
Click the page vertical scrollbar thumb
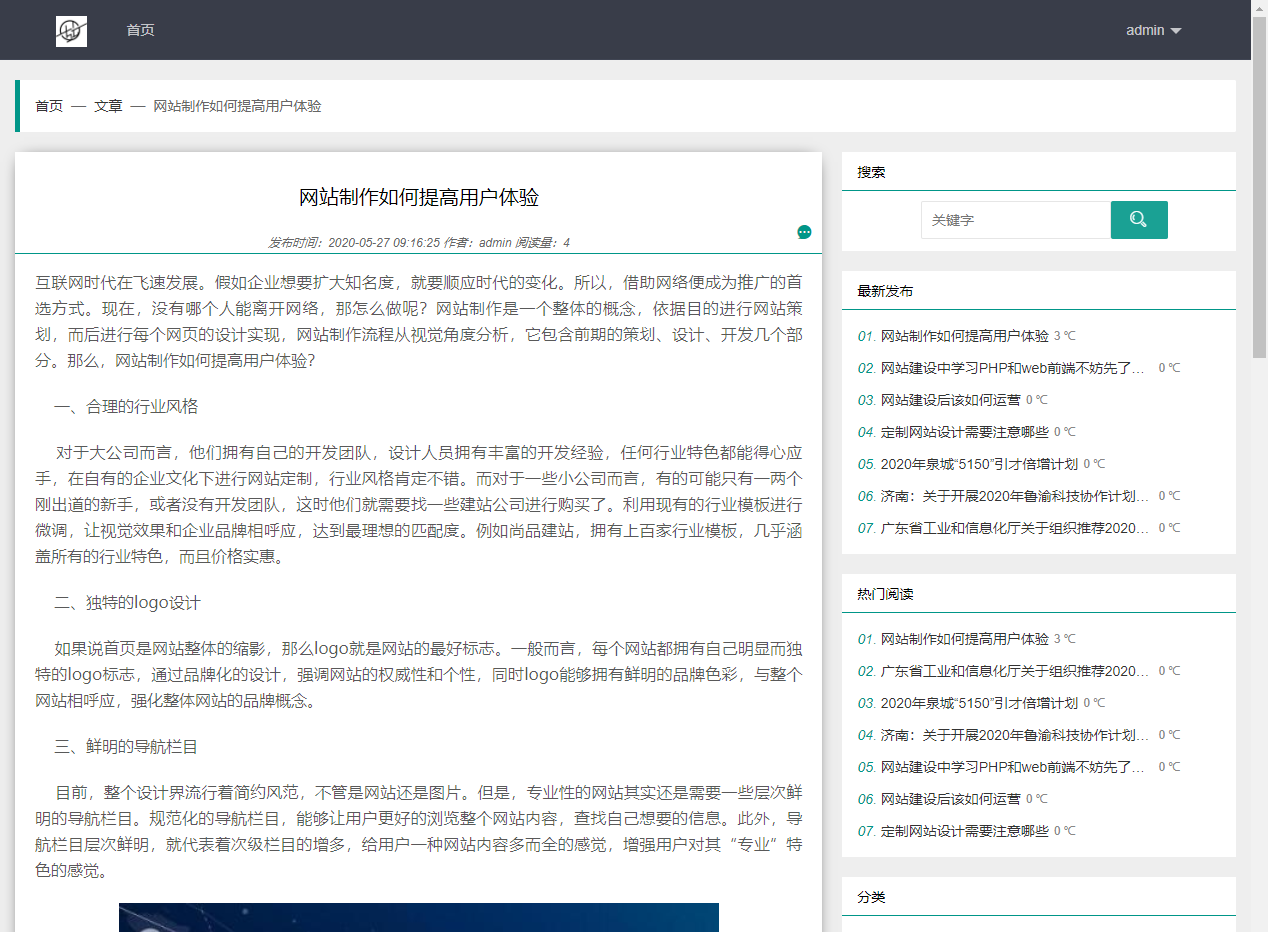click(x=1260, y=186)
